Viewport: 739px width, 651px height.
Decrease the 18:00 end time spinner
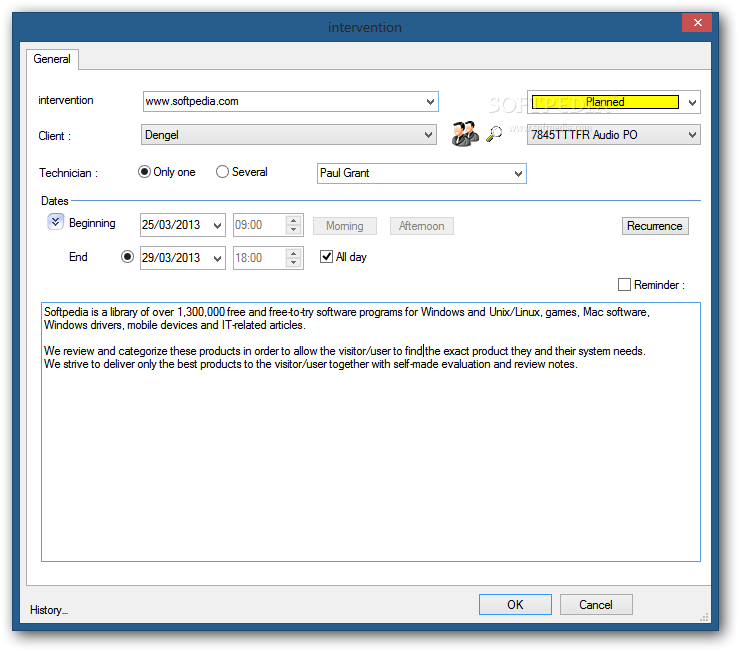294,263
